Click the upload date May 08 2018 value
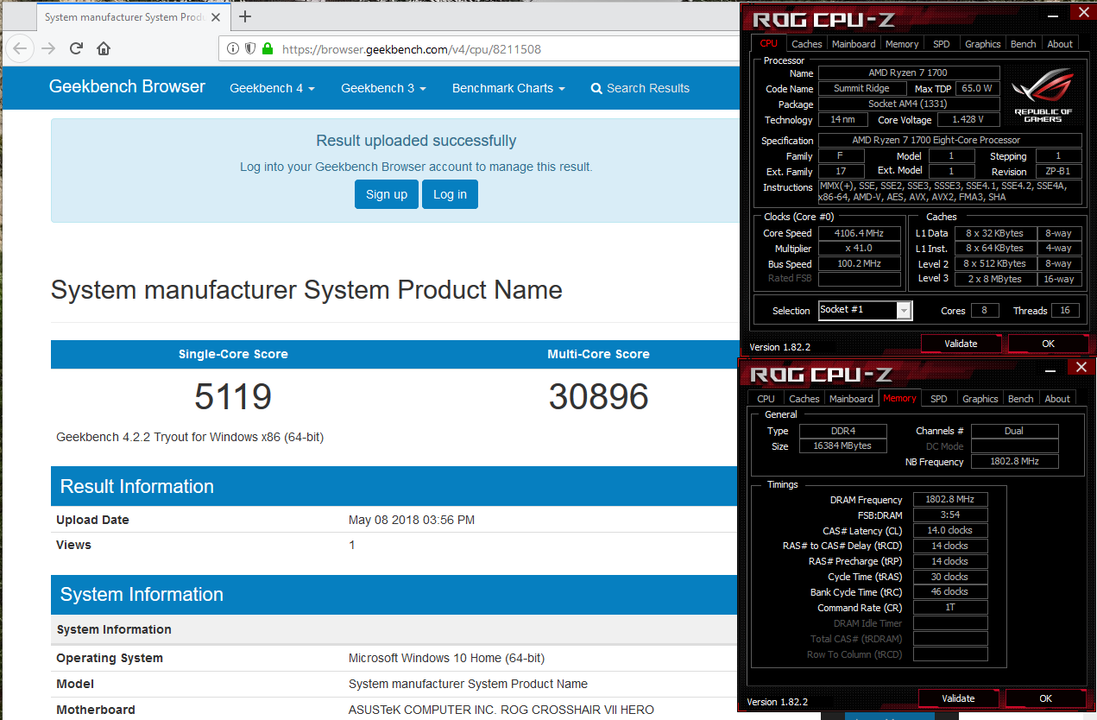The image size is (1097, 720). click(x=411, y=520)
